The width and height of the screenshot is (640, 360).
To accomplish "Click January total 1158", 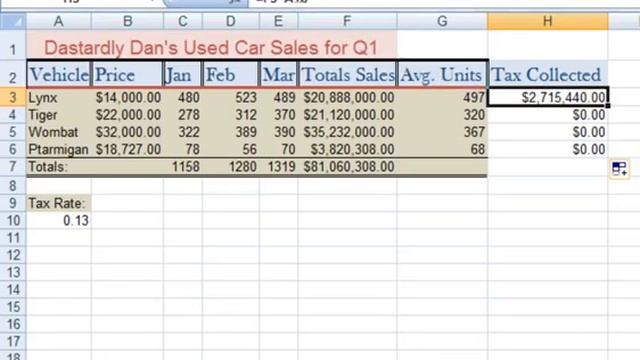I will click(183, 167).
